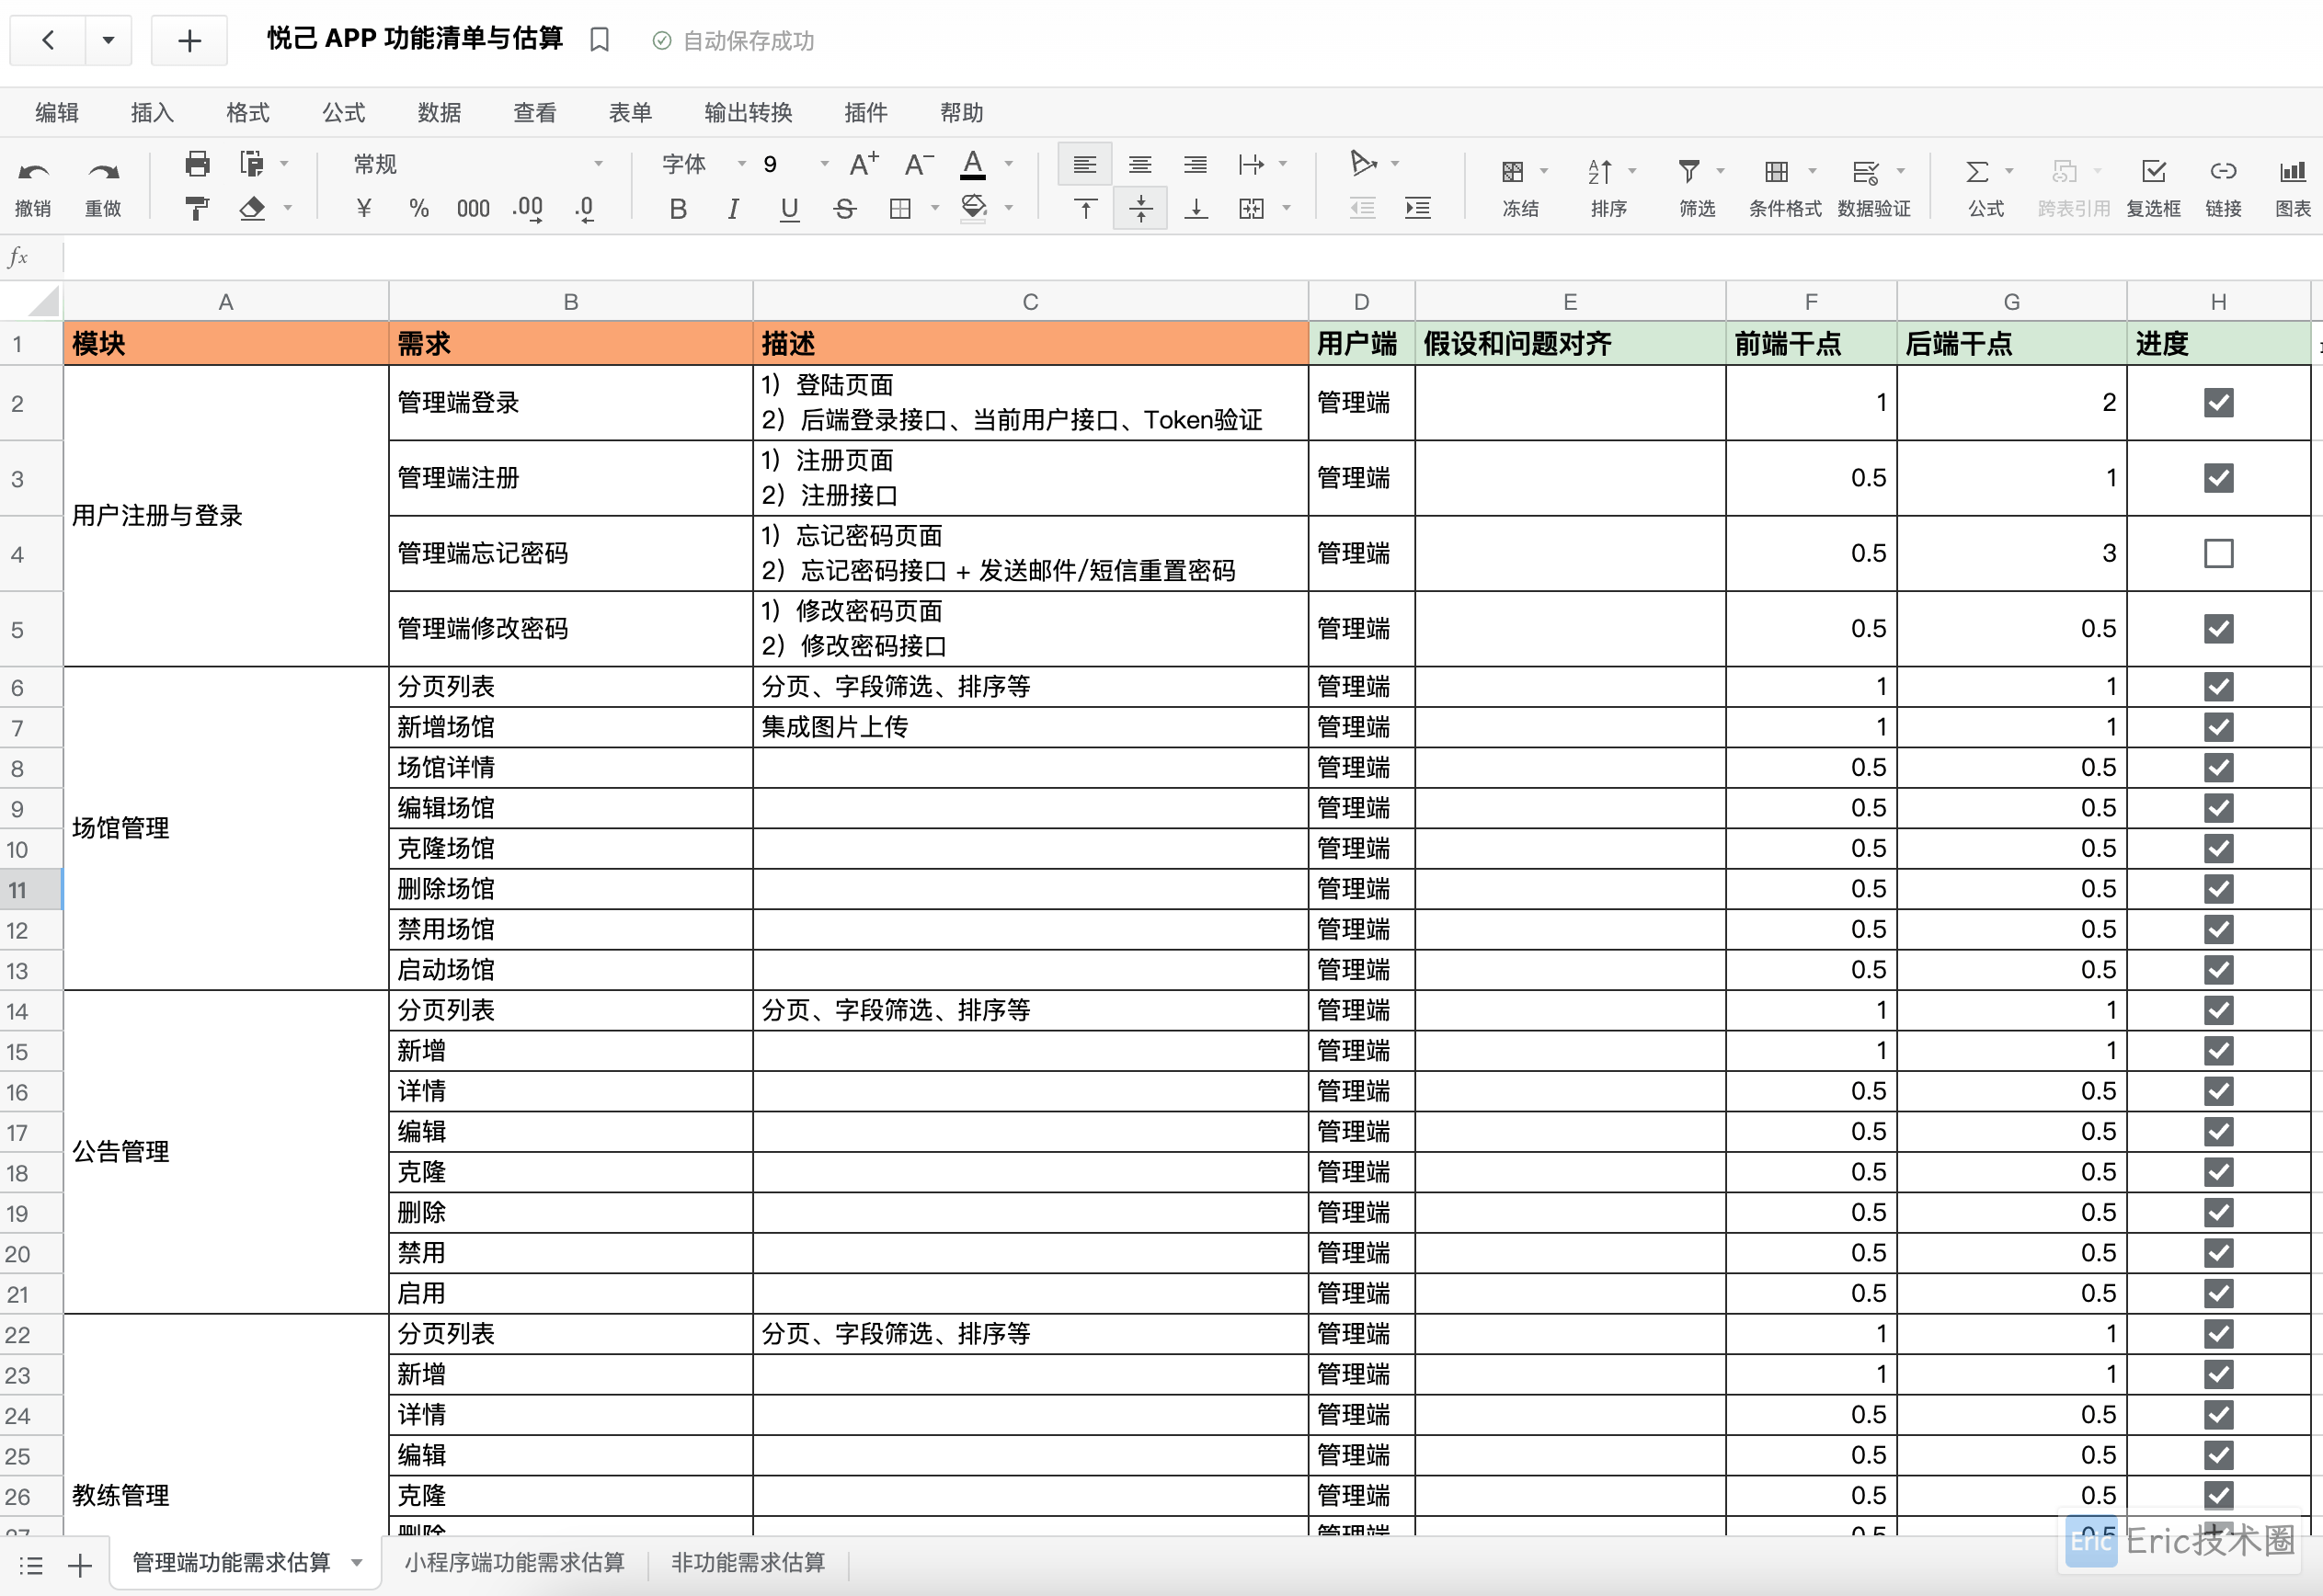Go back with the left arrow button
The image size is (2323, 1596).
(x=48, y=40)
